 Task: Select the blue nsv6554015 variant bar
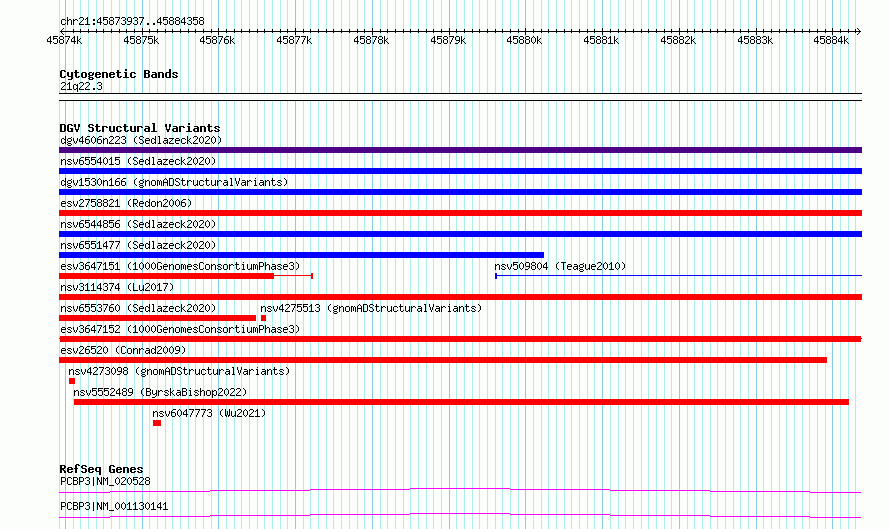(x=460, y=171)
